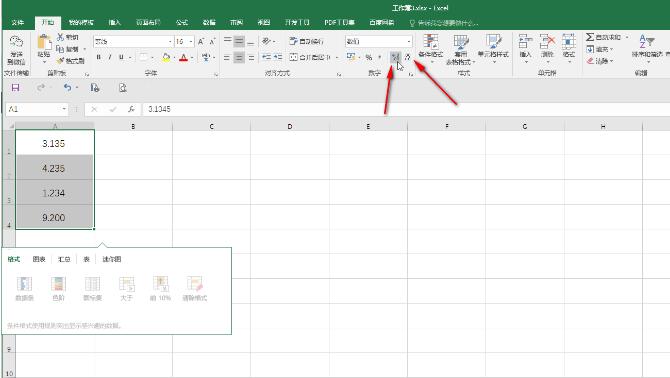
Task: Click the Wrap Text button
Action: tap(306, 41)
